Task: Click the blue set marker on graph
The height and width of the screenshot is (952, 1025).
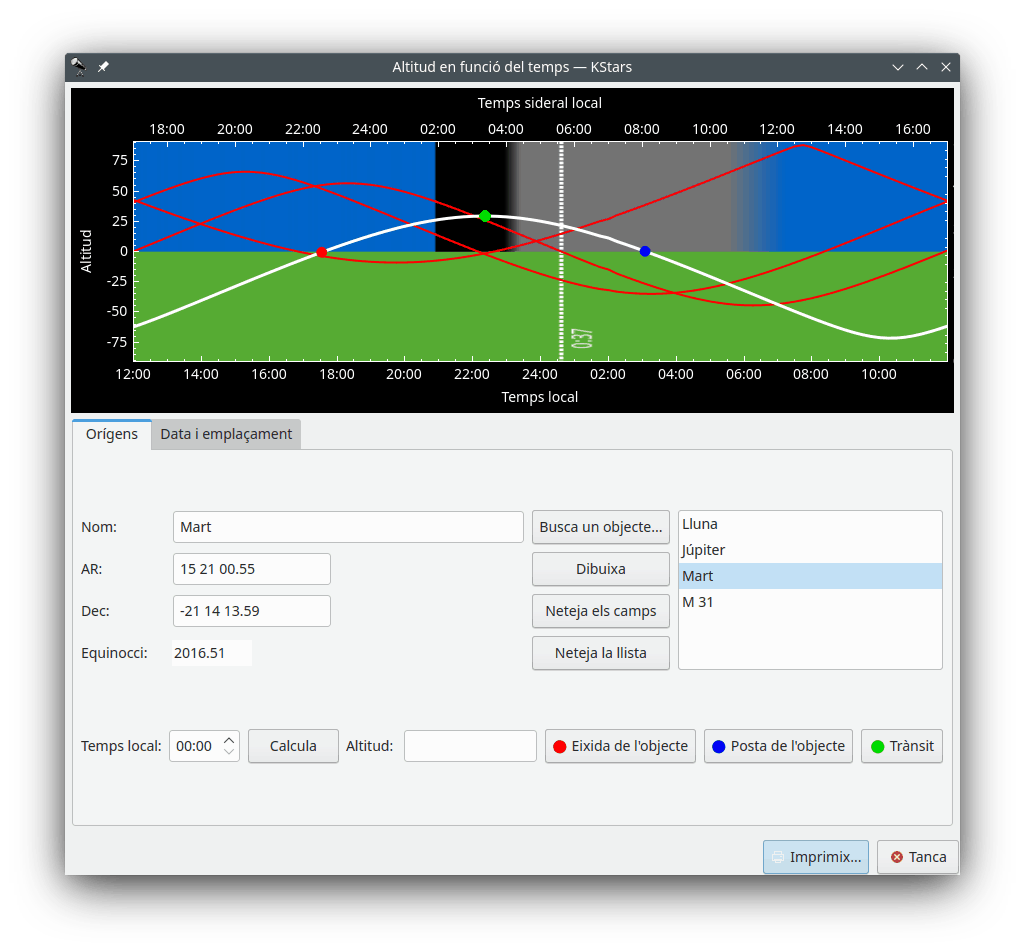Action: click(645, 251)
